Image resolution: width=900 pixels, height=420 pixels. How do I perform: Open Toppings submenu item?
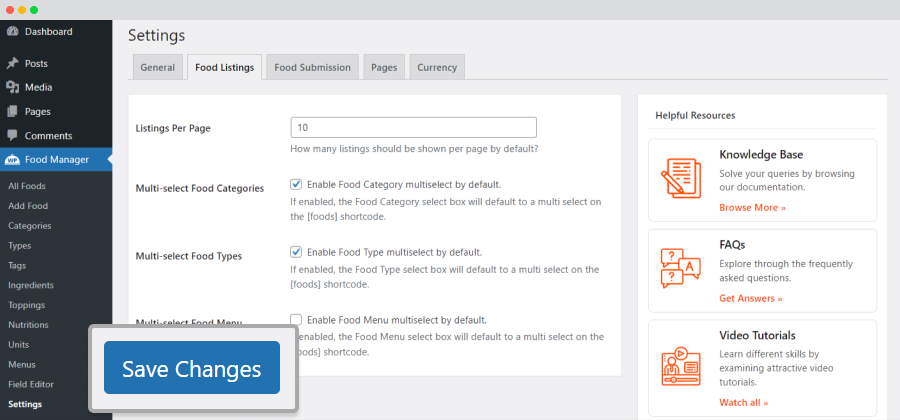(26, 305)
